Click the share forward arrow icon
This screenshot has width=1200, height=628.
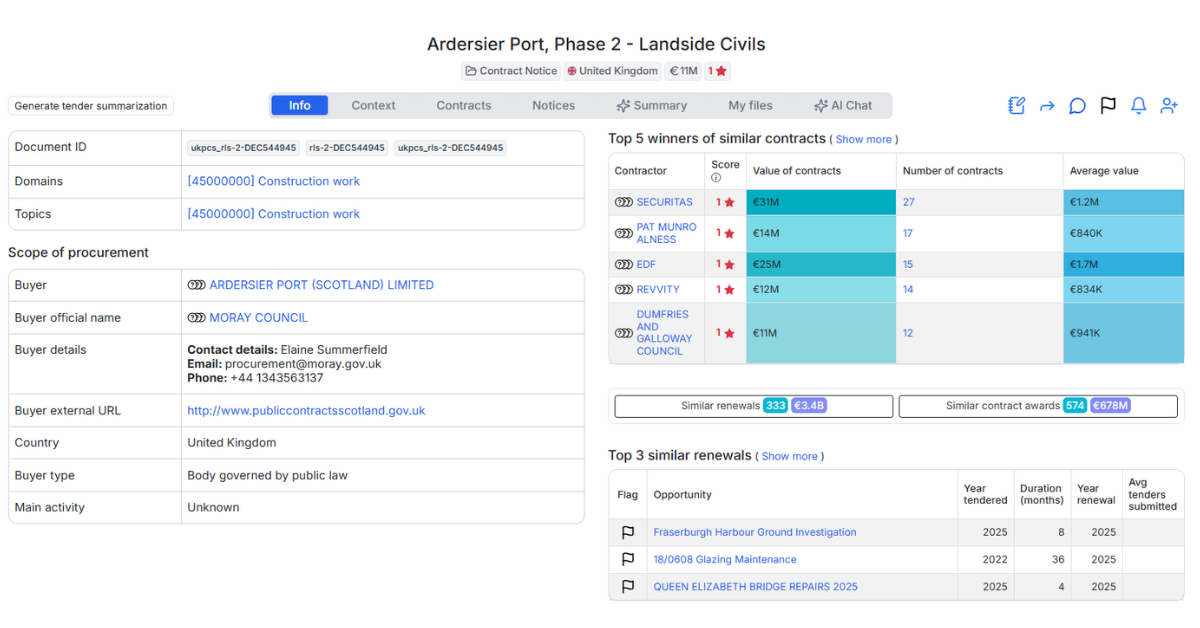tap(1047, 106)
